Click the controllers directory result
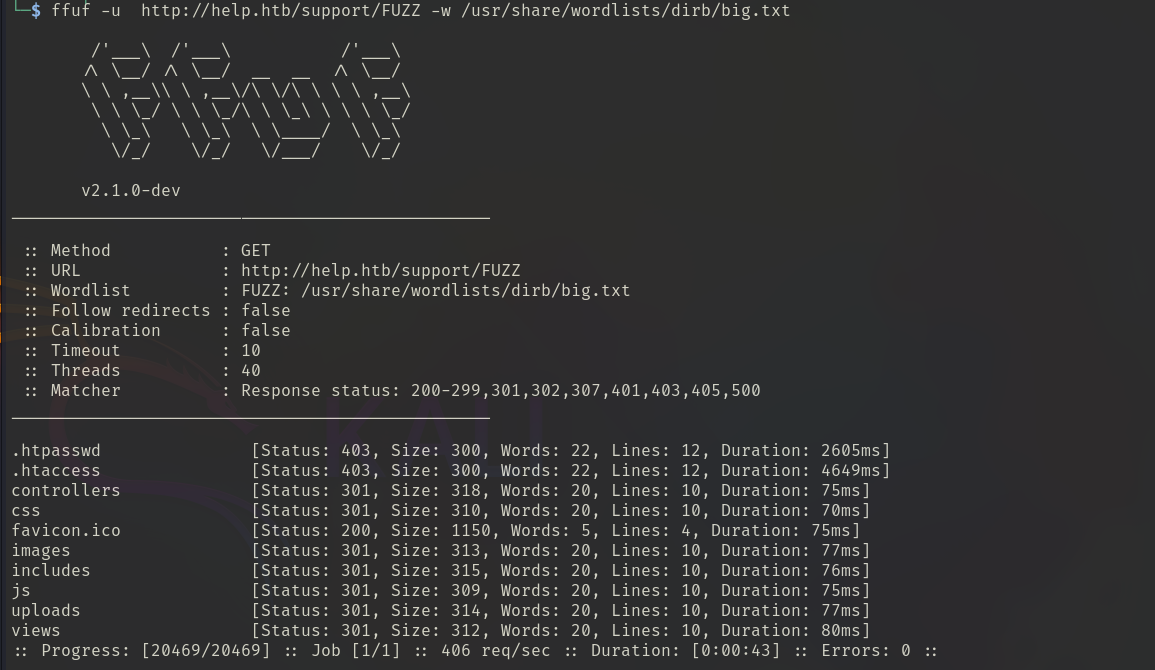This screenshot has width=1155, height=670. pyautogui.click(x=66, y=490)
